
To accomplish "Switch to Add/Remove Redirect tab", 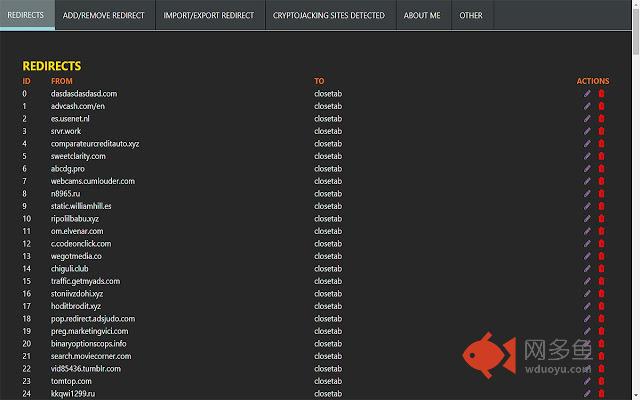I will (x=104, y=15).
